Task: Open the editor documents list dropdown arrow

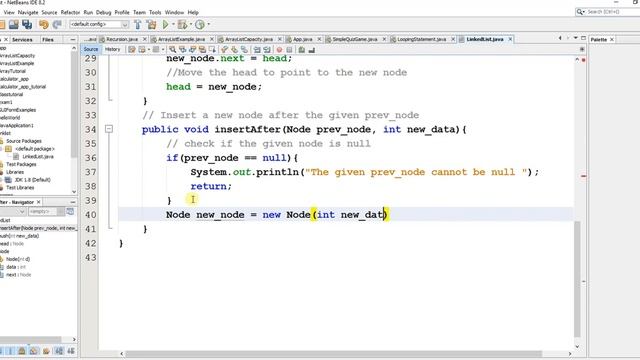Action: click(576, 38)
